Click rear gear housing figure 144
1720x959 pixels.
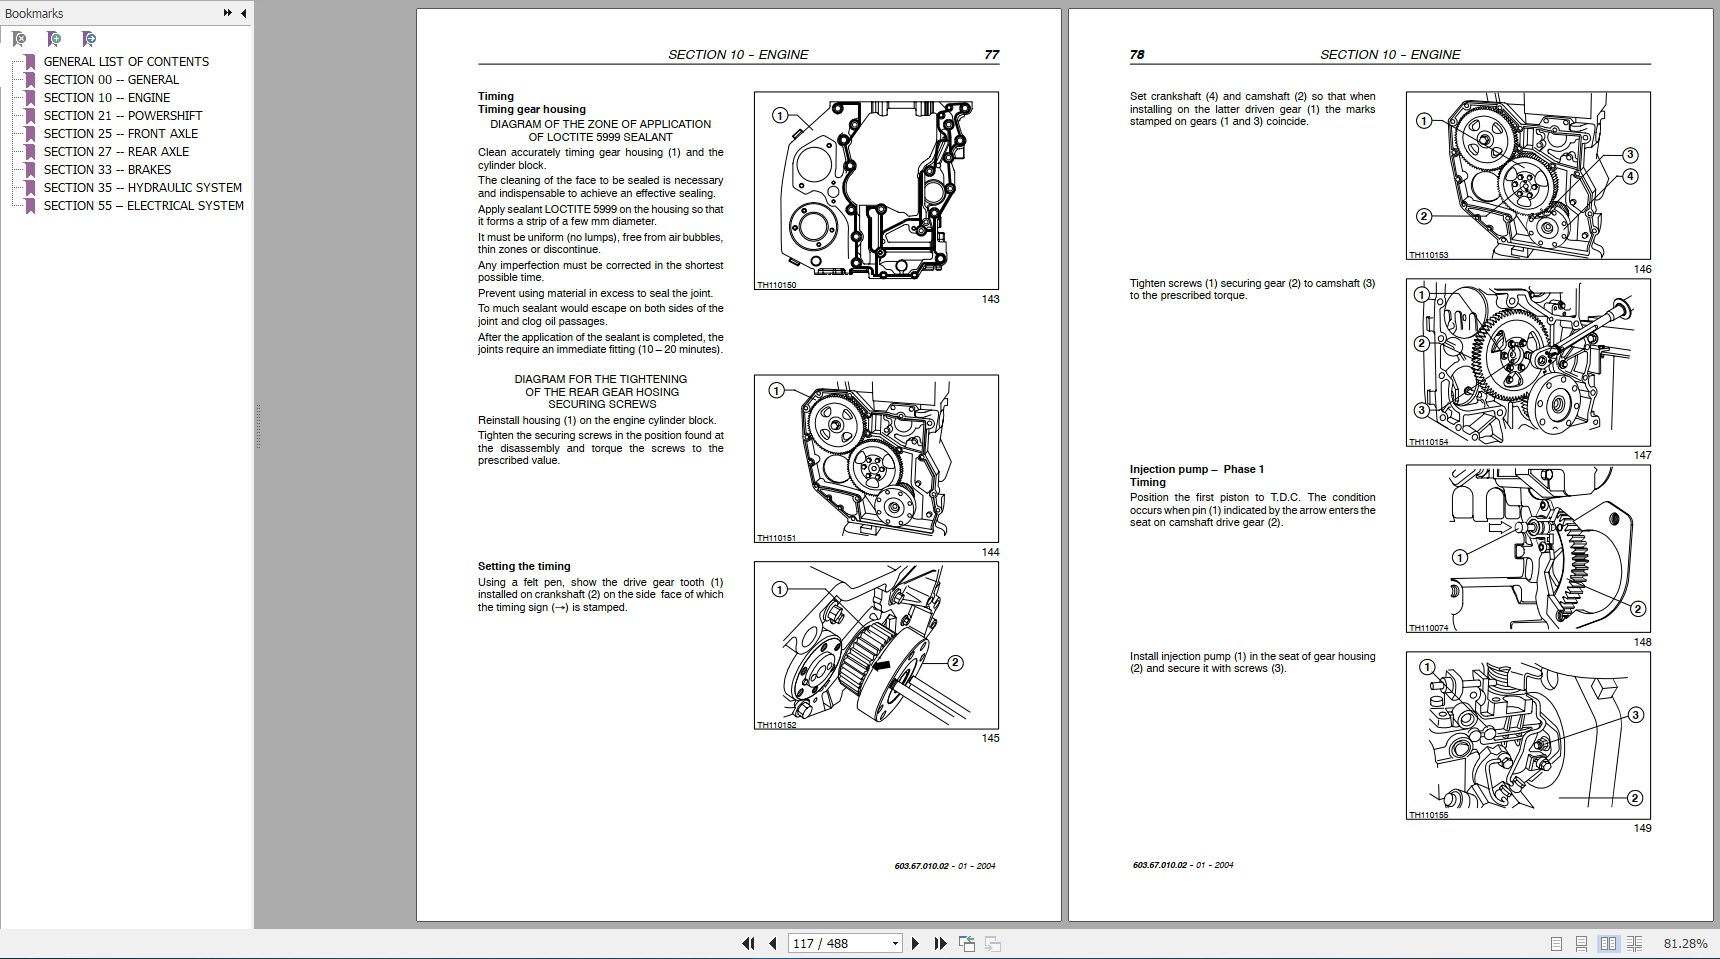coord(876,459)
